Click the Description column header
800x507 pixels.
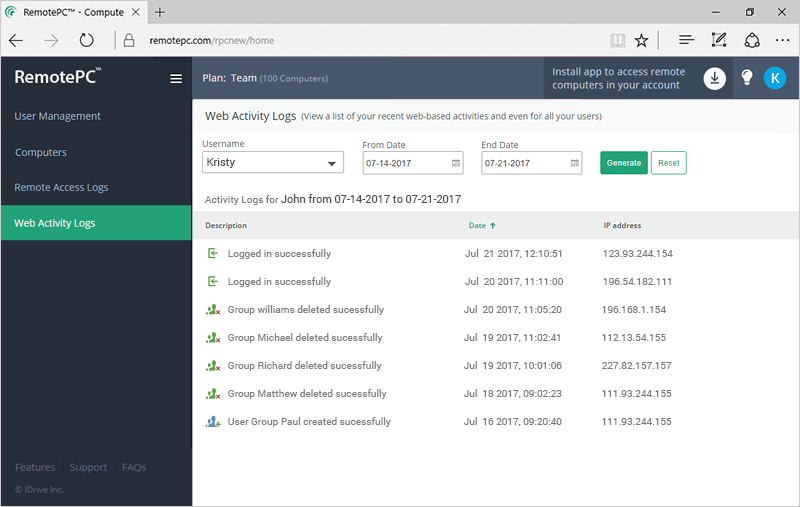click(226, 225)
